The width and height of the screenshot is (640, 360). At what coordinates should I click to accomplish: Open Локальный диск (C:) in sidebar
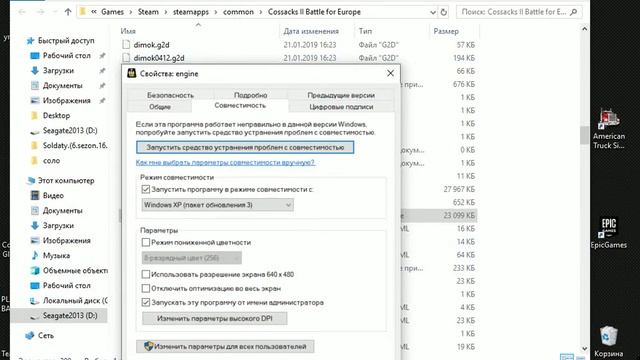point(75,301)
